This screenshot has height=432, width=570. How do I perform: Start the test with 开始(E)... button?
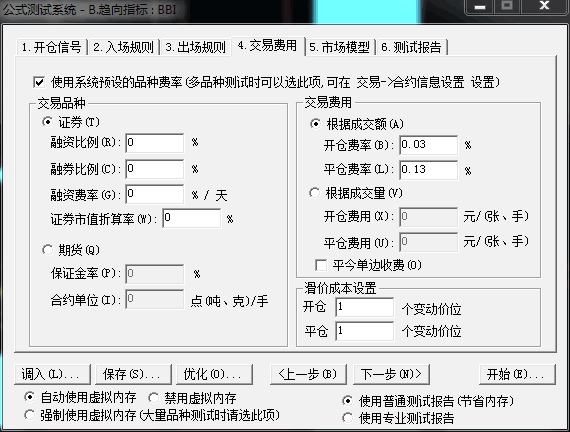click(x=517, y=374)
